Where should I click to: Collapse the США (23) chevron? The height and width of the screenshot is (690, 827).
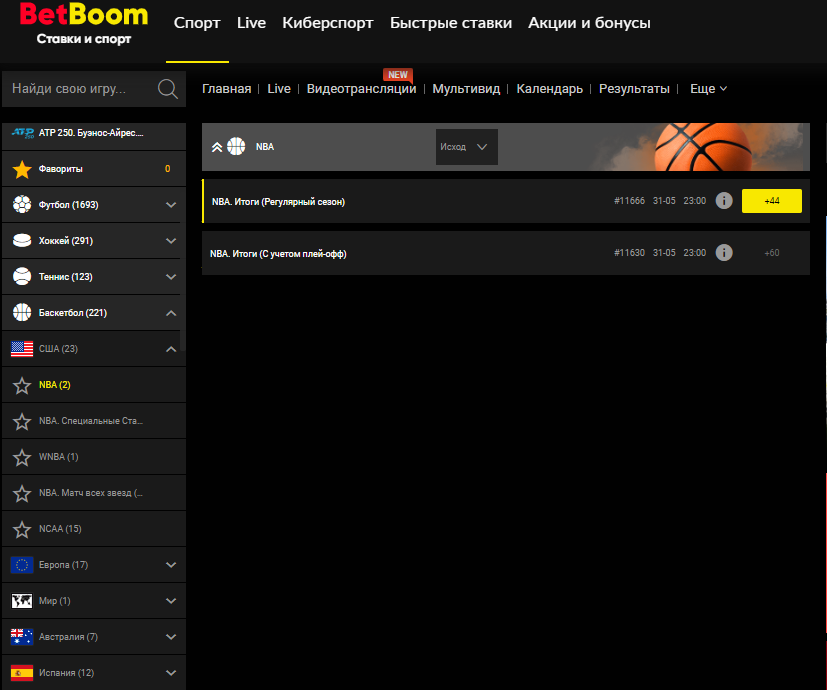pos(171,349)
